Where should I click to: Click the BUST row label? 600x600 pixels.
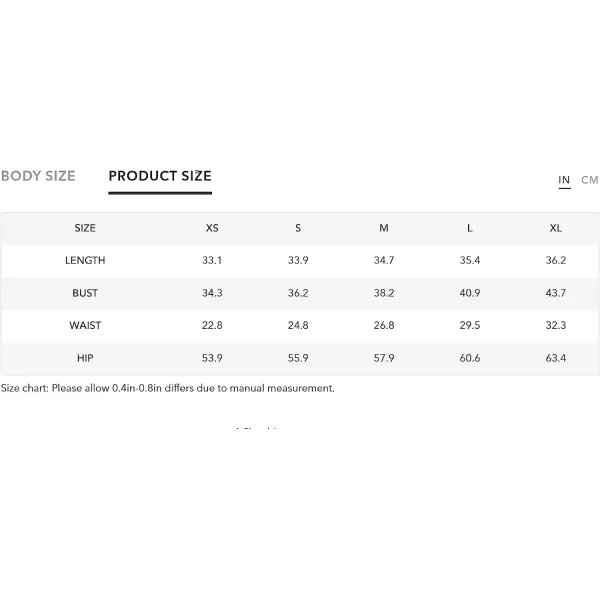pyautogui.click(x=85, y=293)
